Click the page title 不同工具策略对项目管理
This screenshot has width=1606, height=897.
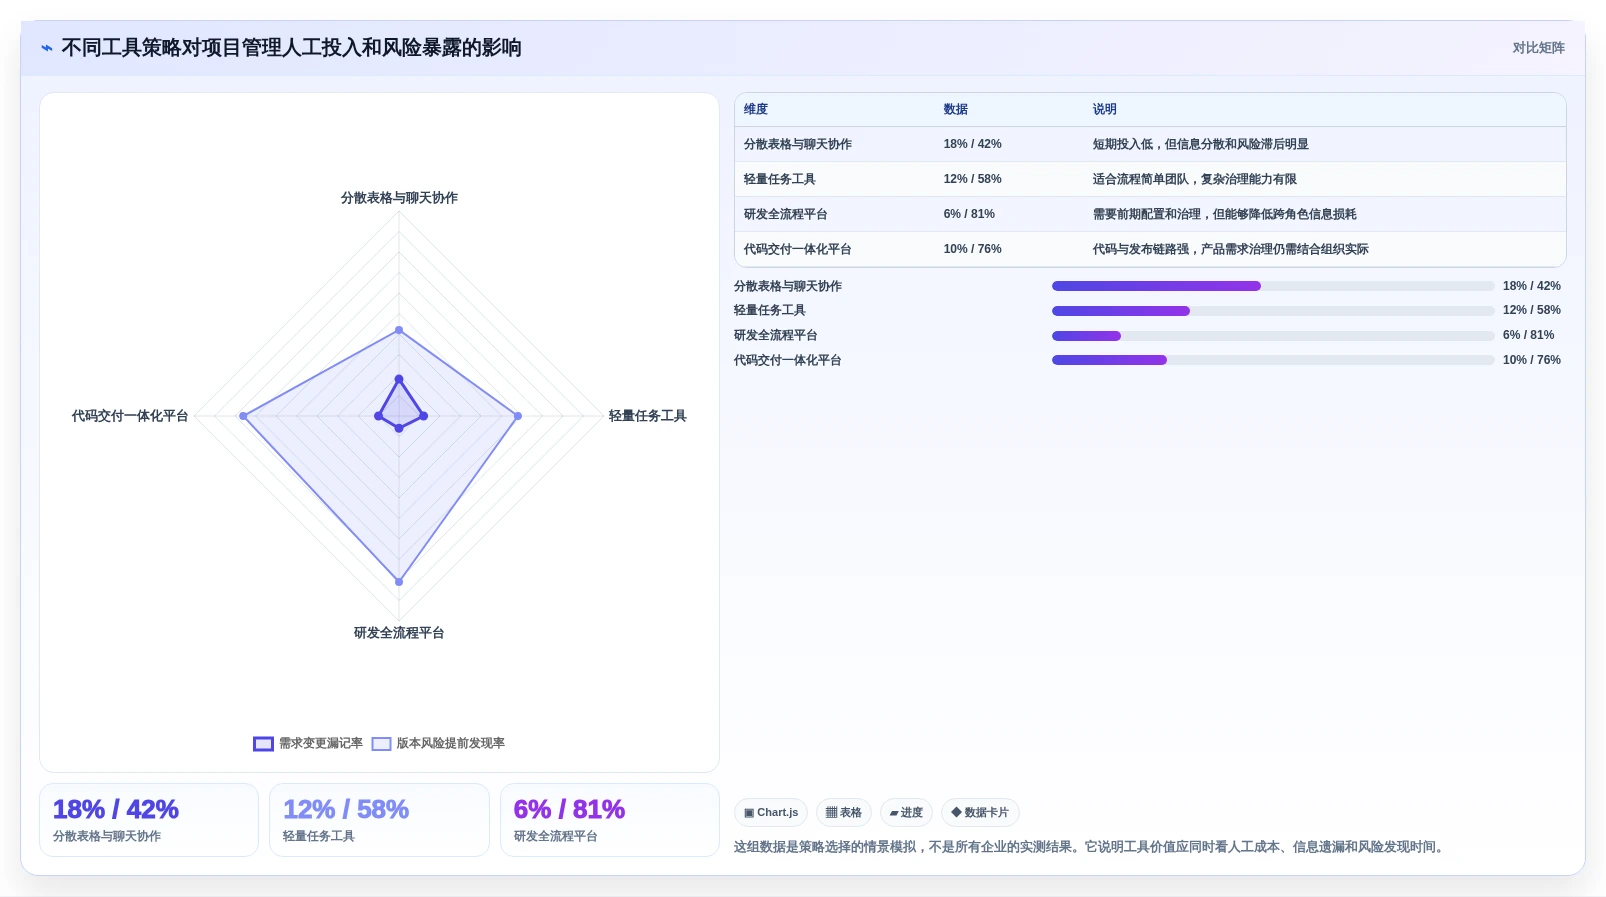point(291,48)
